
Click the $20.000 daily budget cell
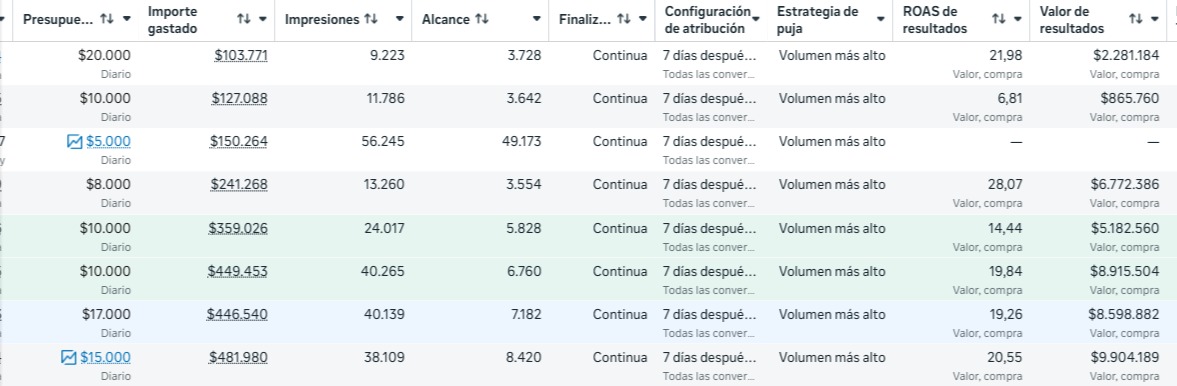(104, 55)
